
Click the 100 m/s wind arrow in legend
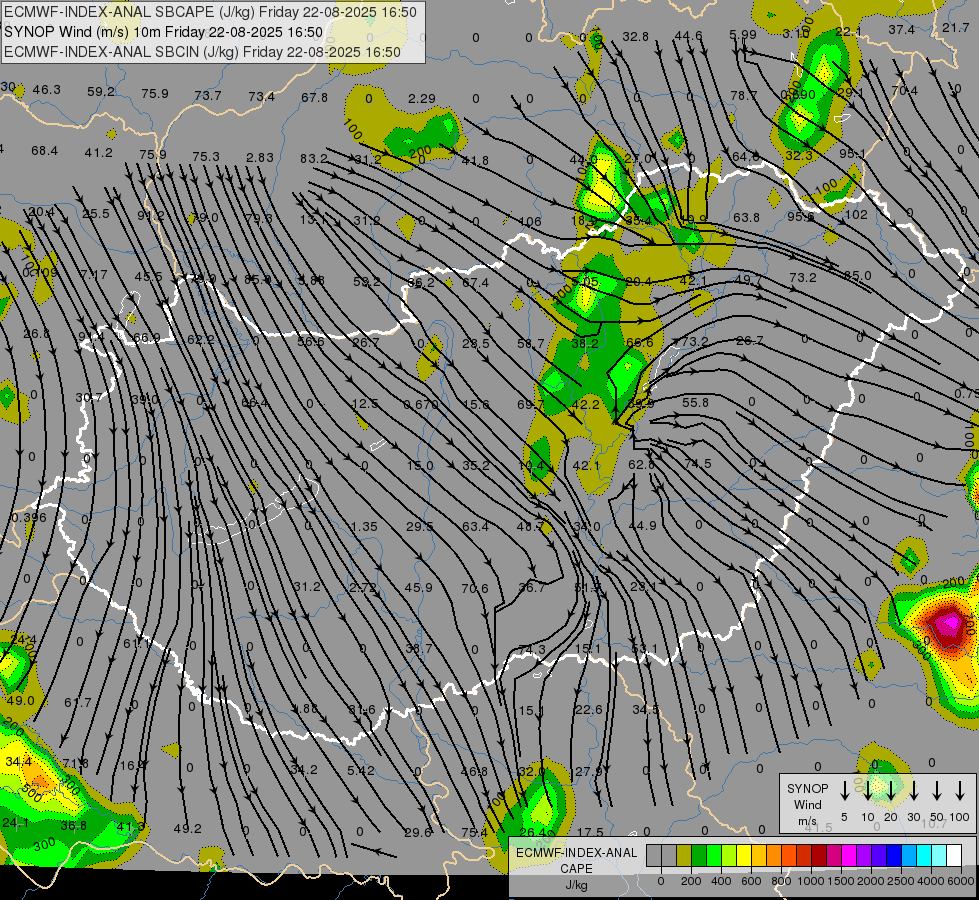tap(960, 791)
